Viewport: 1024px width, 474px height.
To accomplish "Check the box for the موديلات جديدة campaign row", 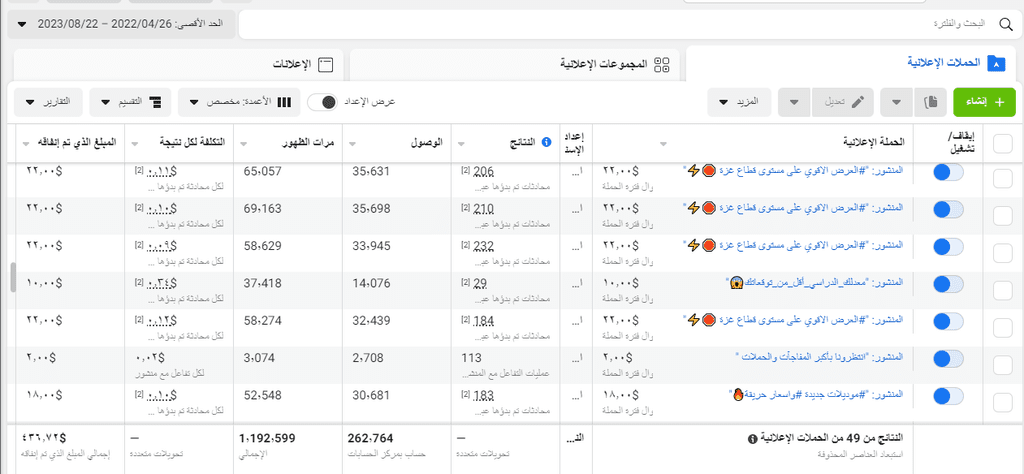I will pos(1002,402).
